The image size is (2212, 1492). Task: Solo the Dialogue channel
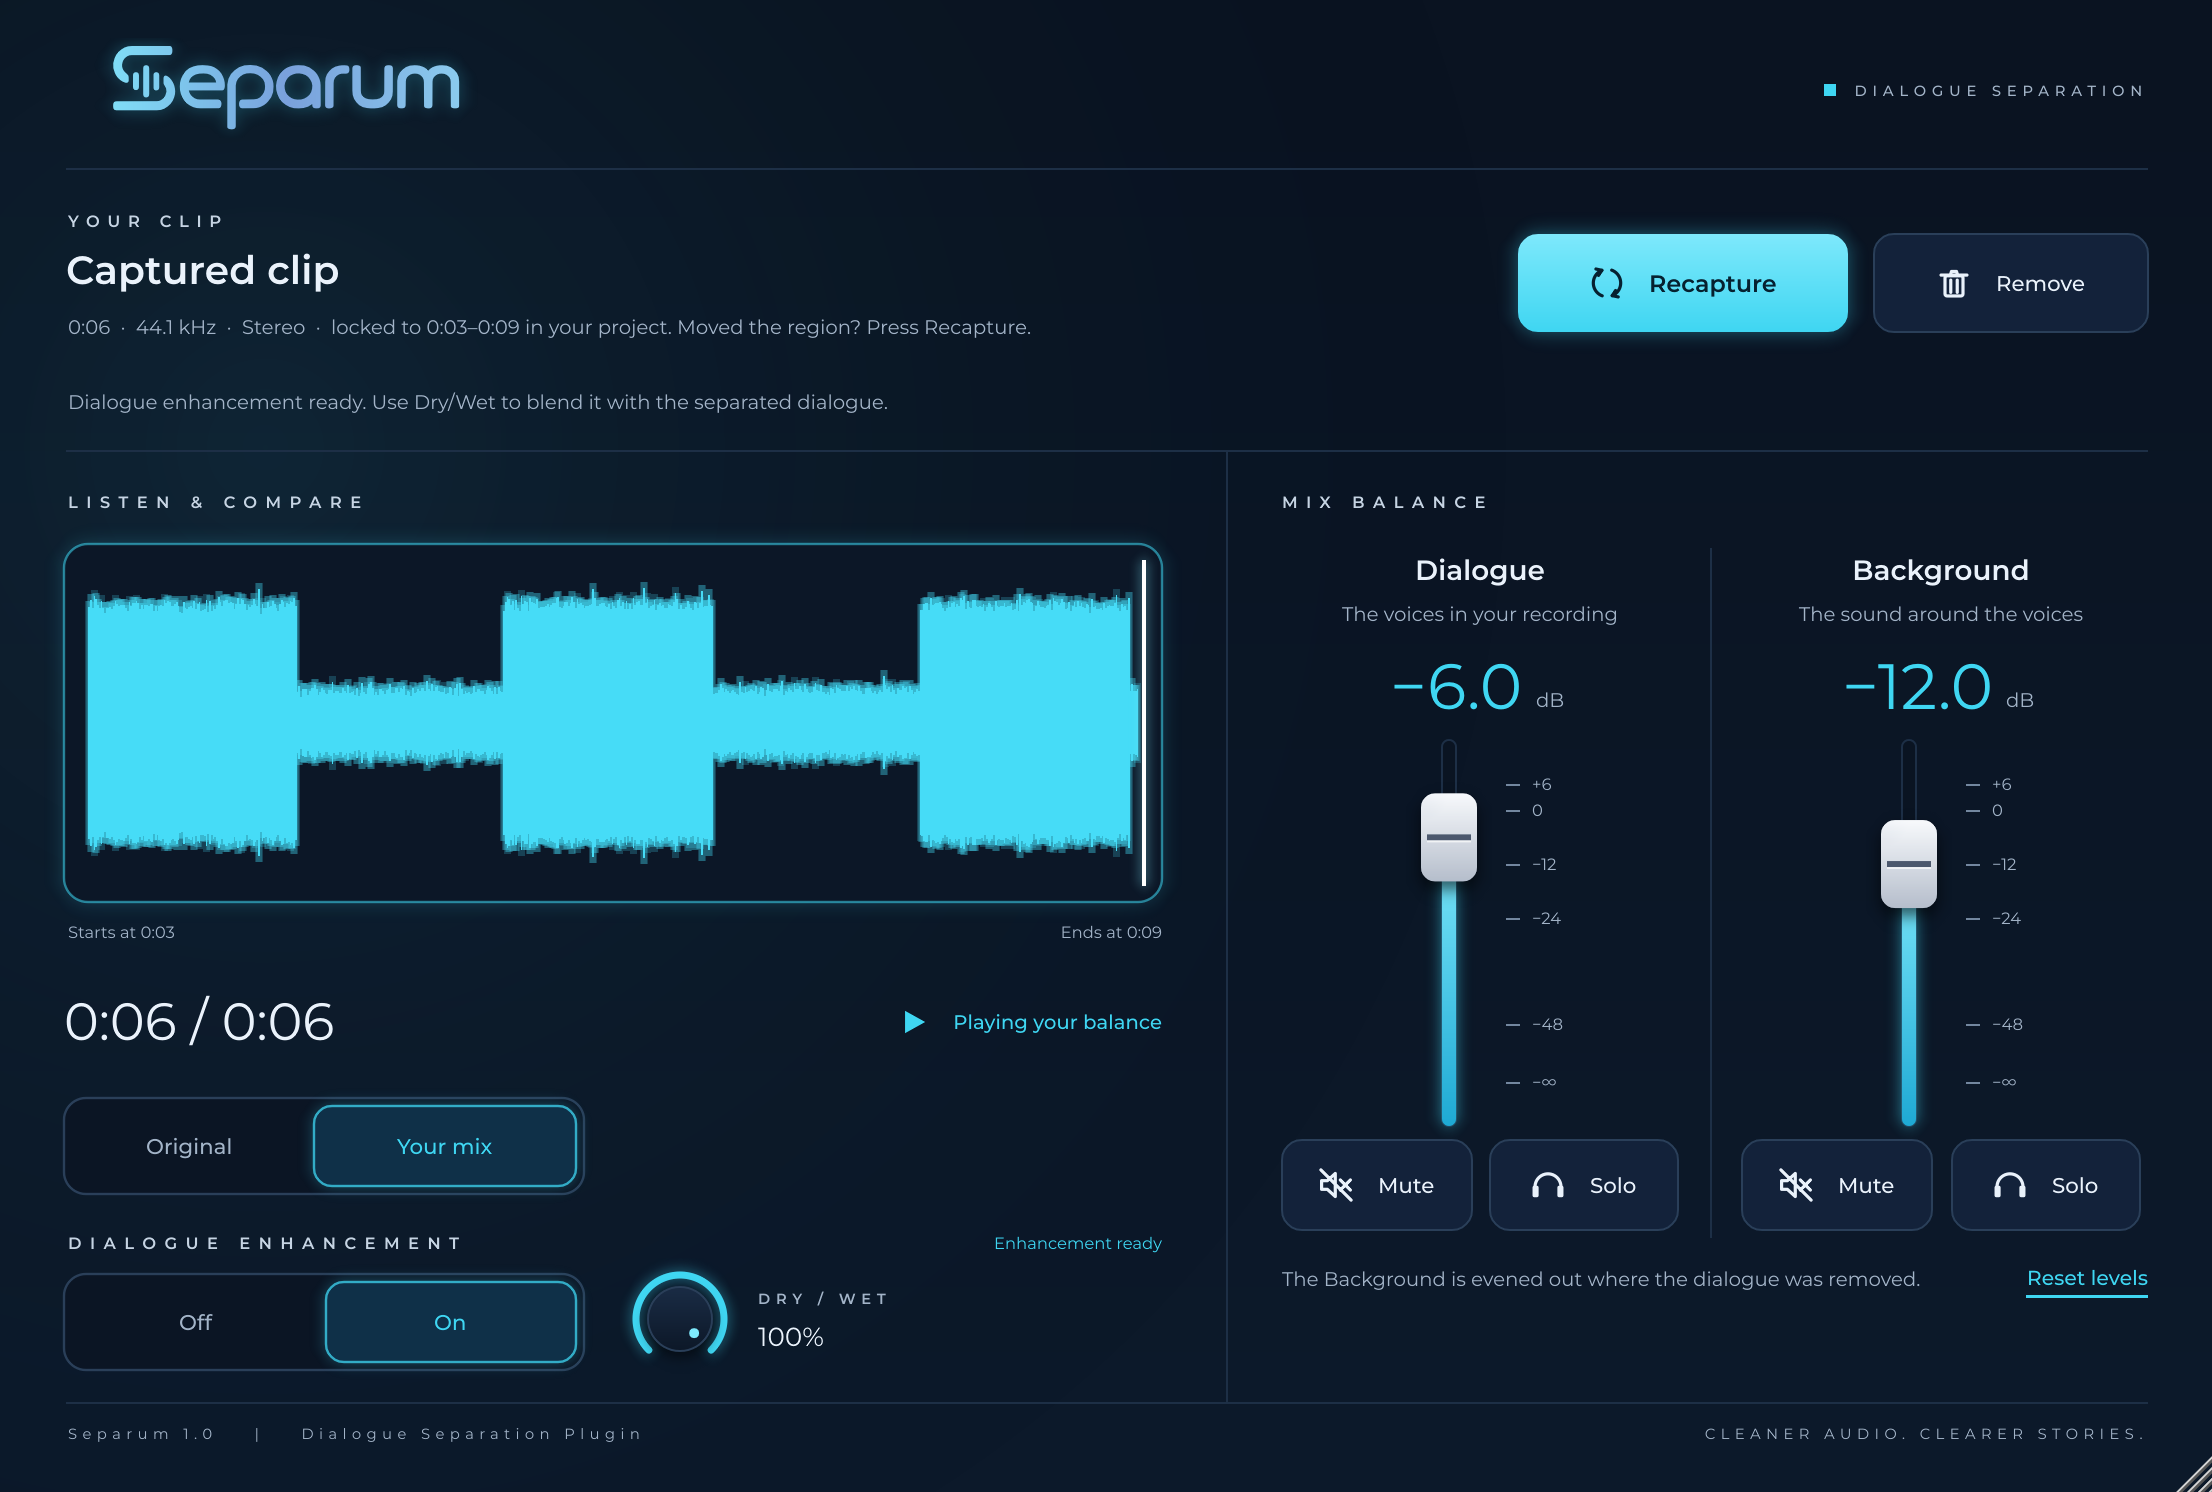(x=1583, y=1185)
